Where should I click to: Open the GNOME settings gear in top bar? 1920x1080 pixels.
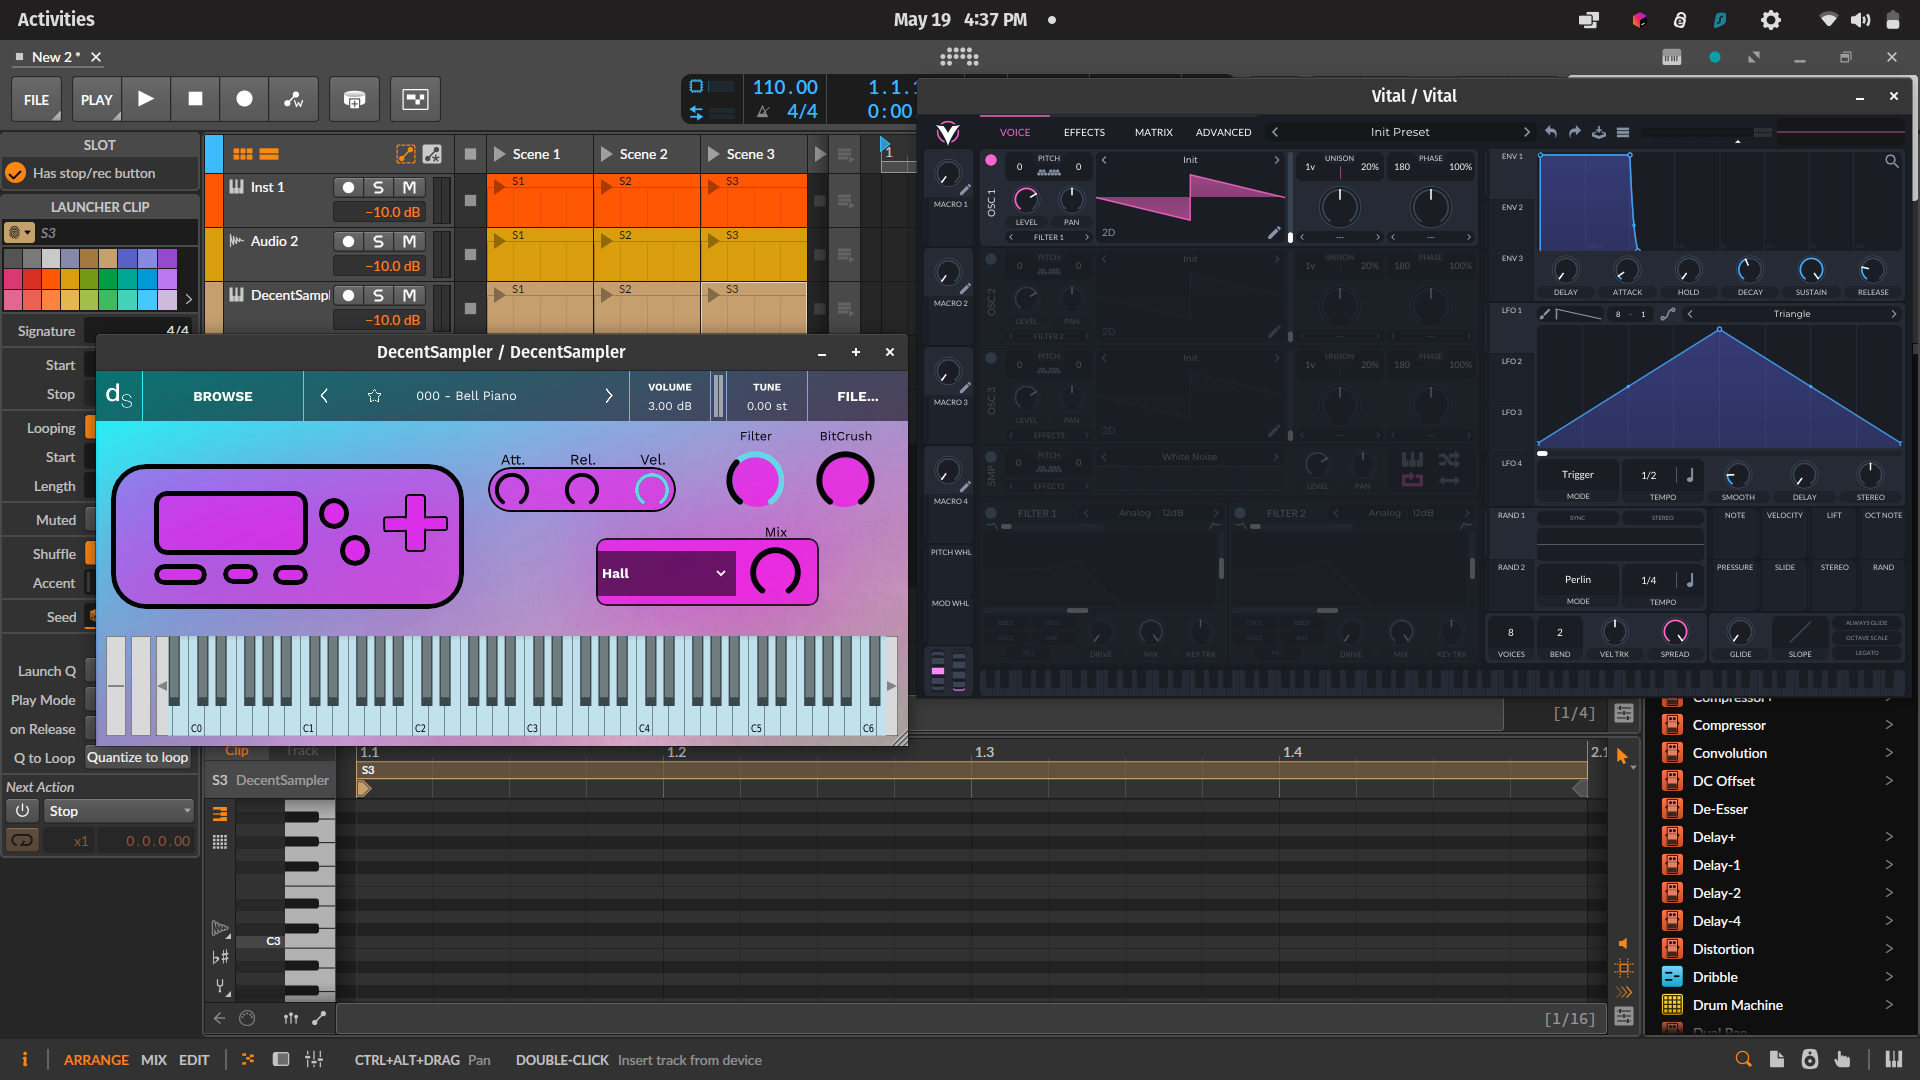[x=1771, y=20]
